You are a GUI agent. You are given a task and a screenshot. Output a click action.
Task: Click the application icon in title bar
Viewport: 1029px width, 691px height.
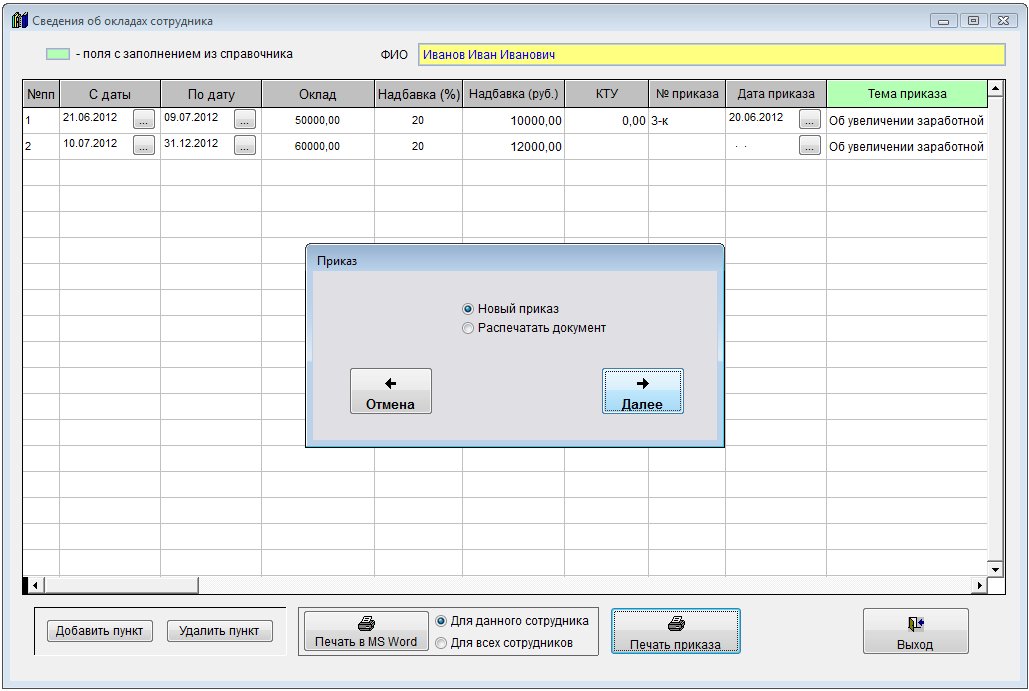point(19,20)
